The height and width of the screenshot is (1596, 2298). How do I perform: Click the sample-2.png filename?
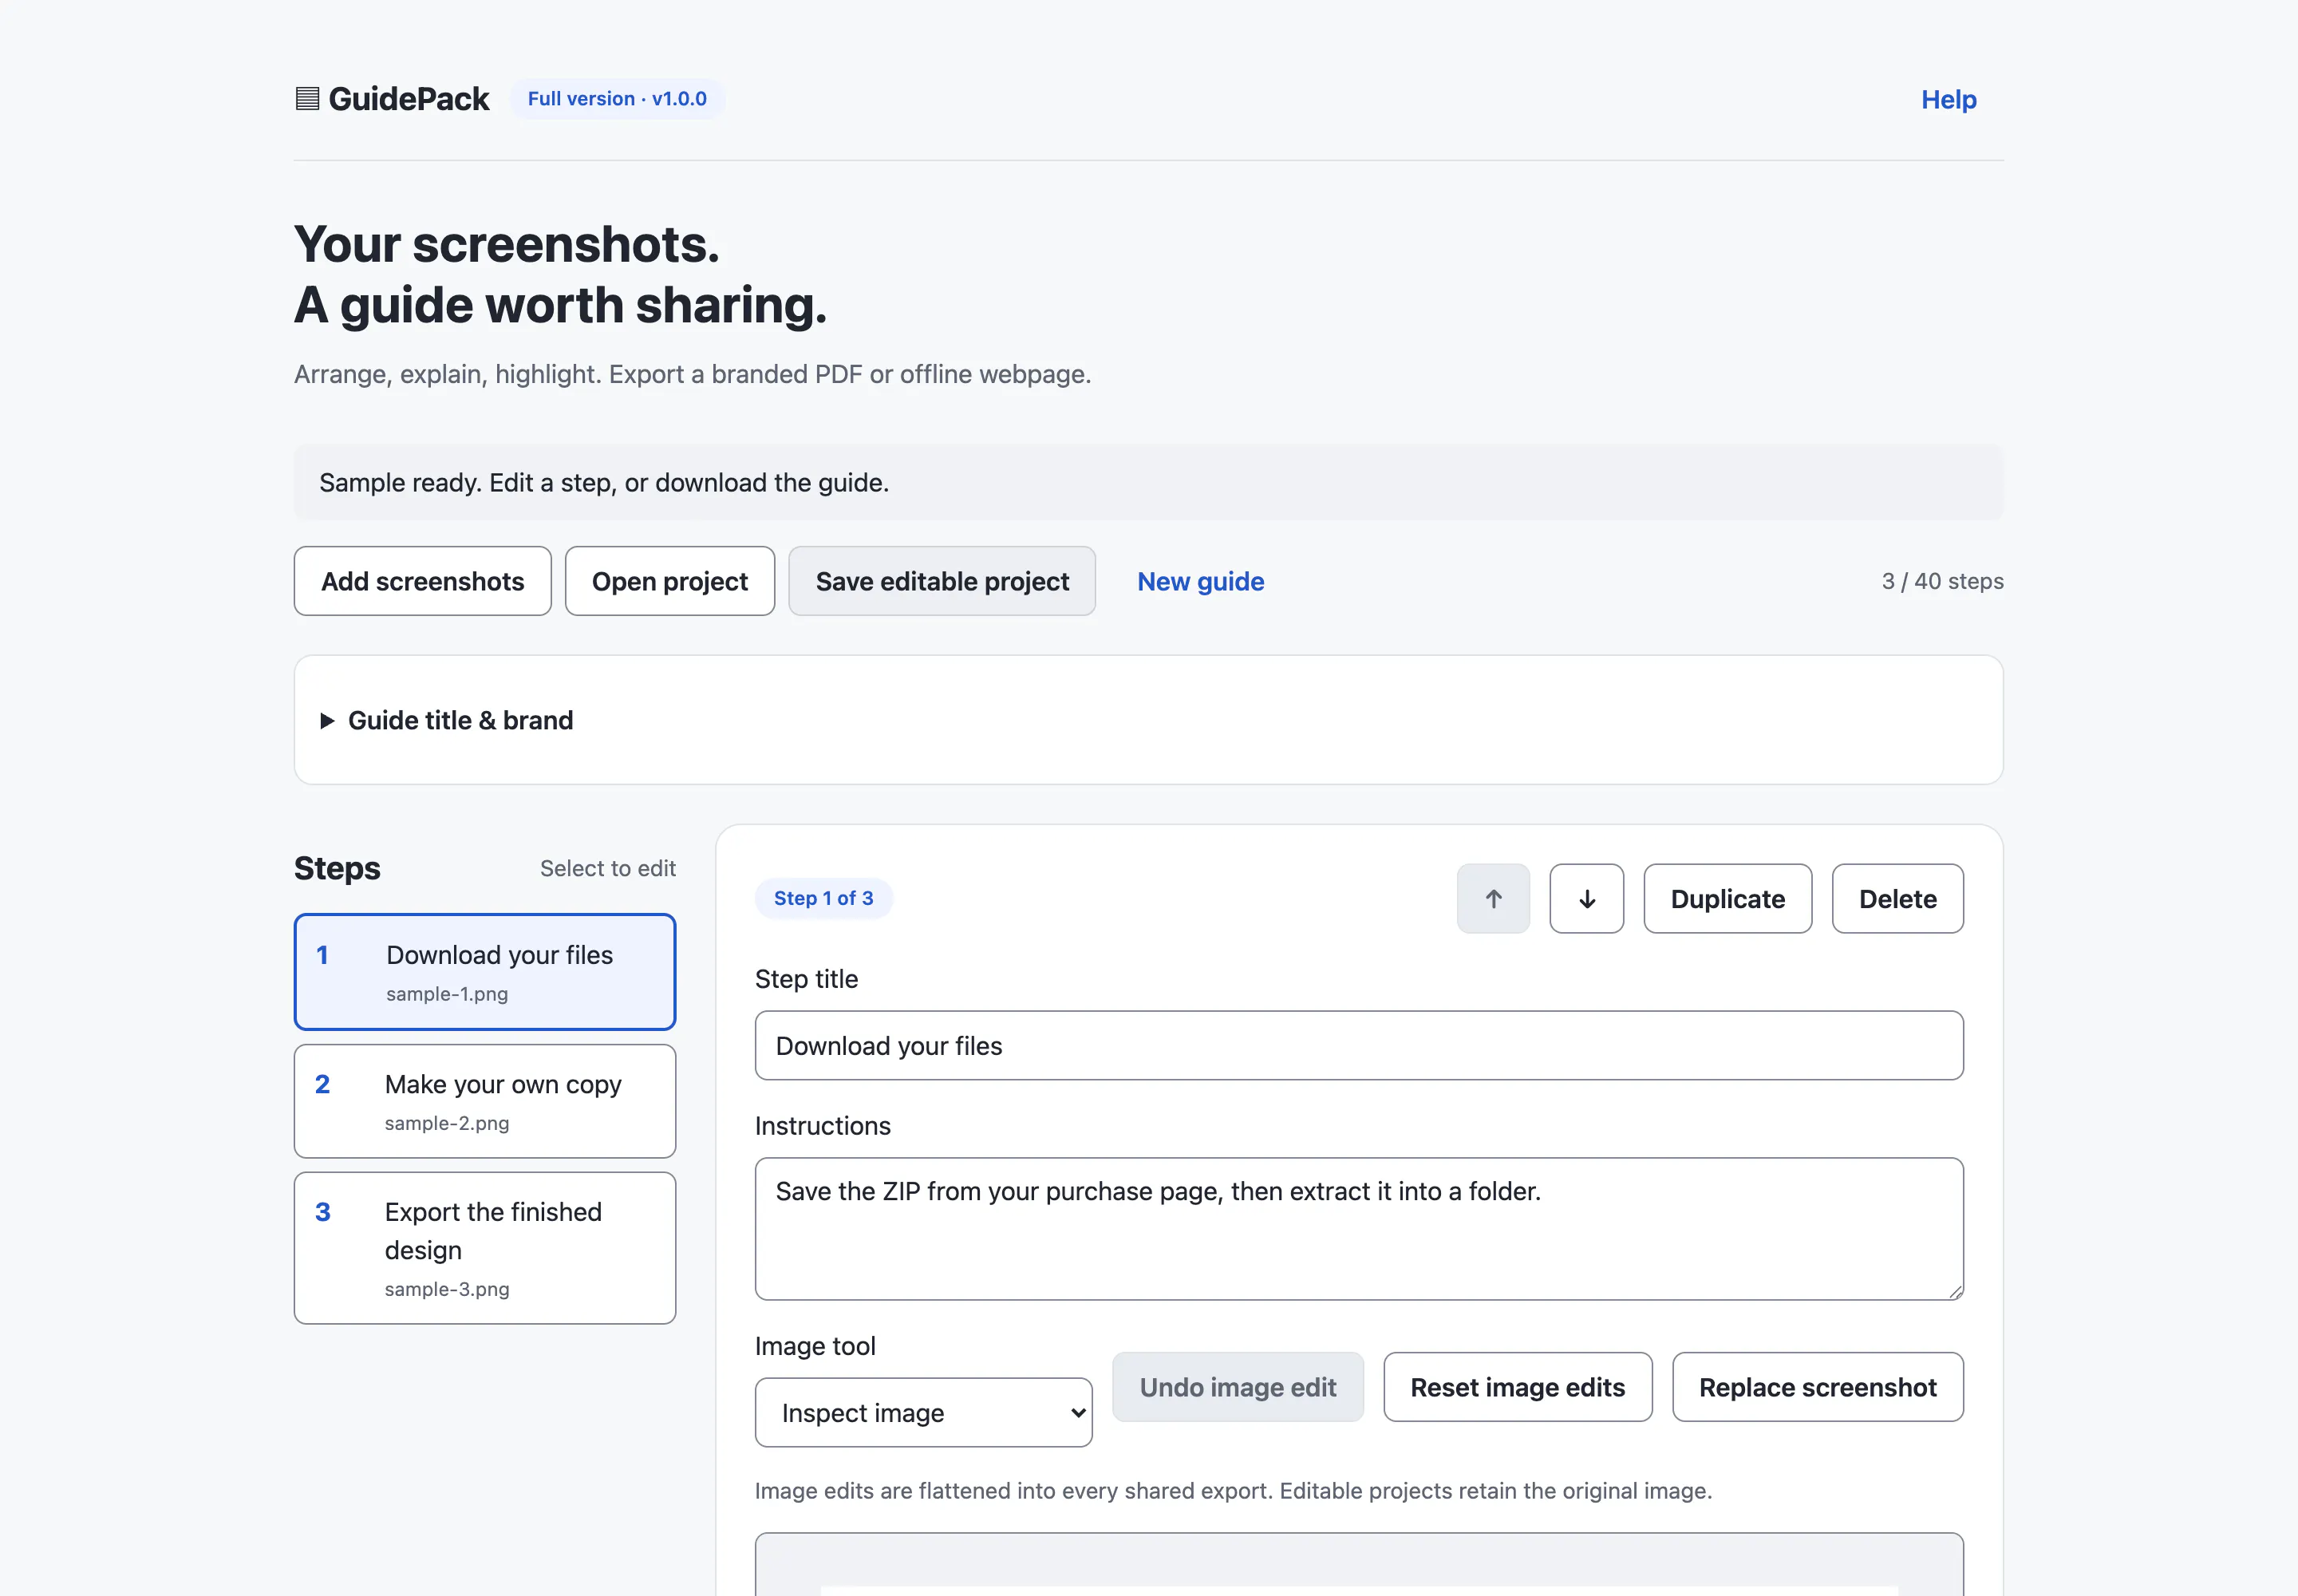pyautogui.click(x=447, y=1123)
